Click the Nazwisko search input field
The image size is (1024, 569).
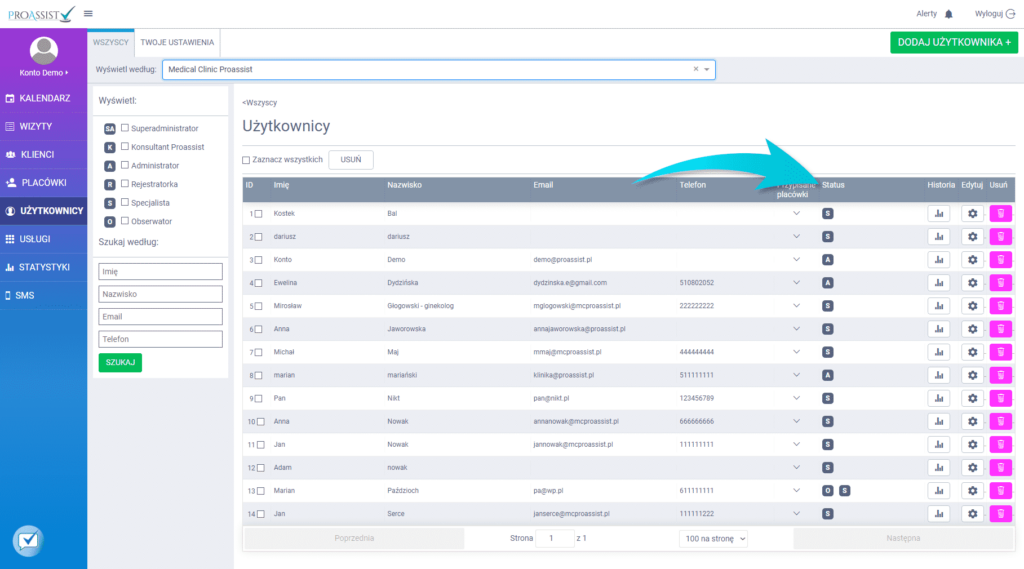click(x=160, y=294)
